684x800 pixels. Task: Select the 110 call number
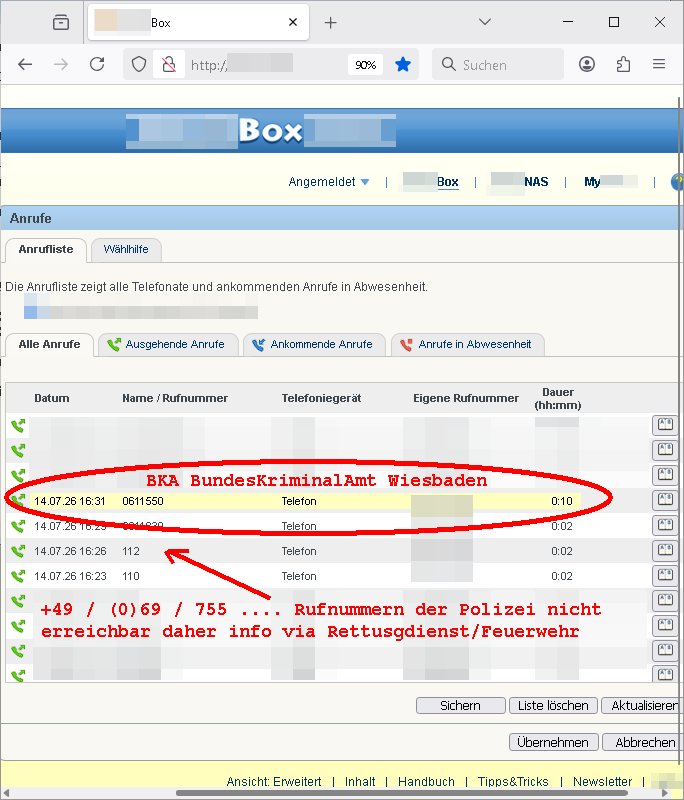pyautogui.click(x=131, y=576)
